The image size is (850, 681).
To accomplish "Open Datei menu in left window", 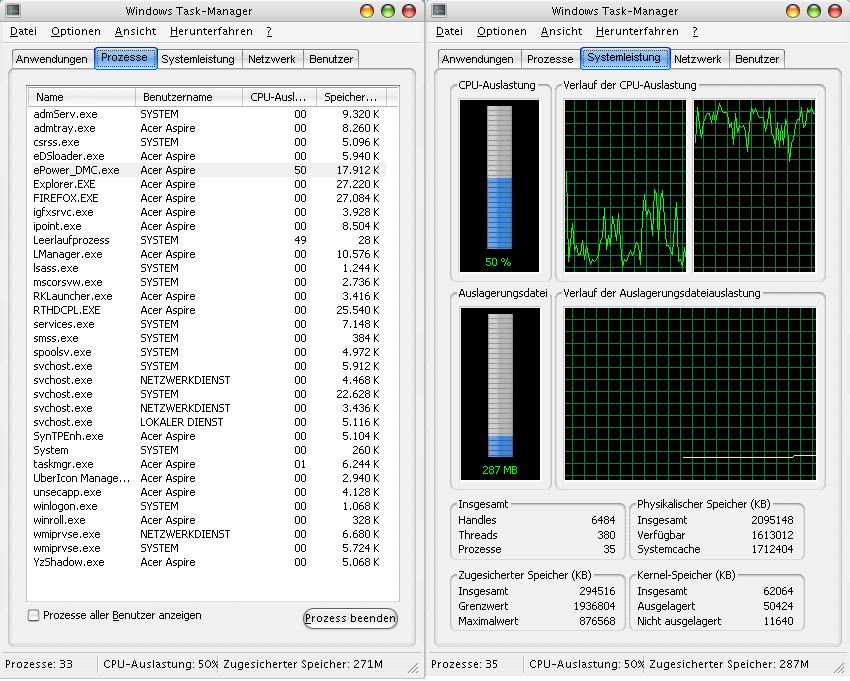I will coord(23,31).
